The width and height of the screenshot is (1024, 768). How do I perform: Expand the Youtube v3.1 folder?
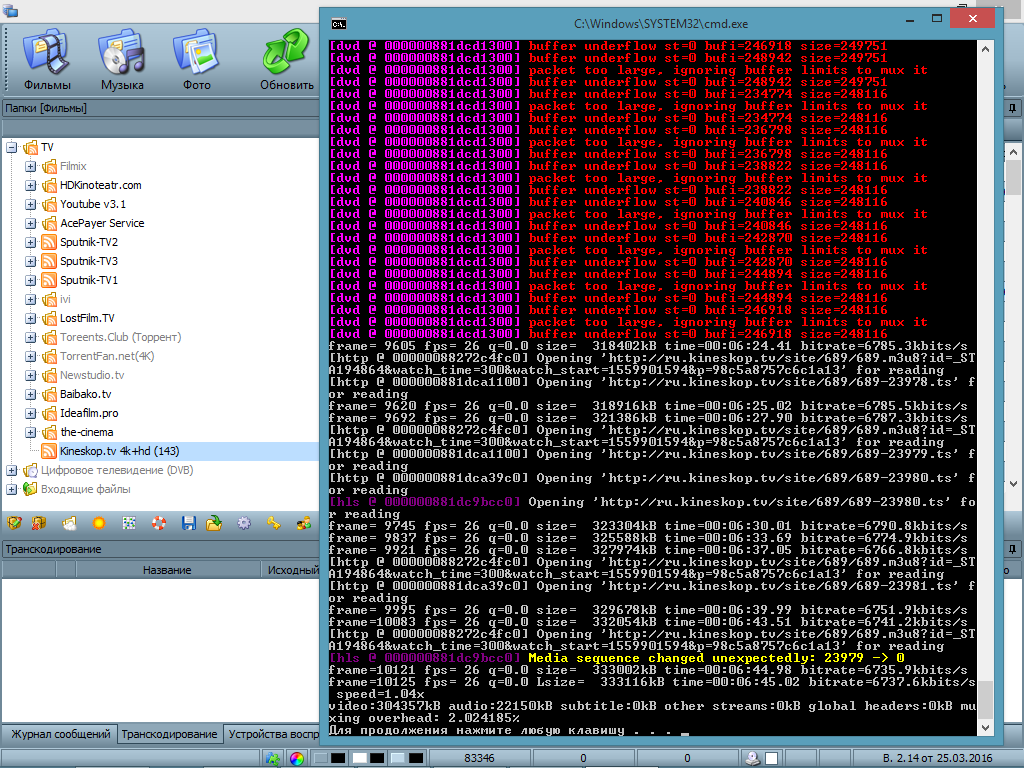30,204
